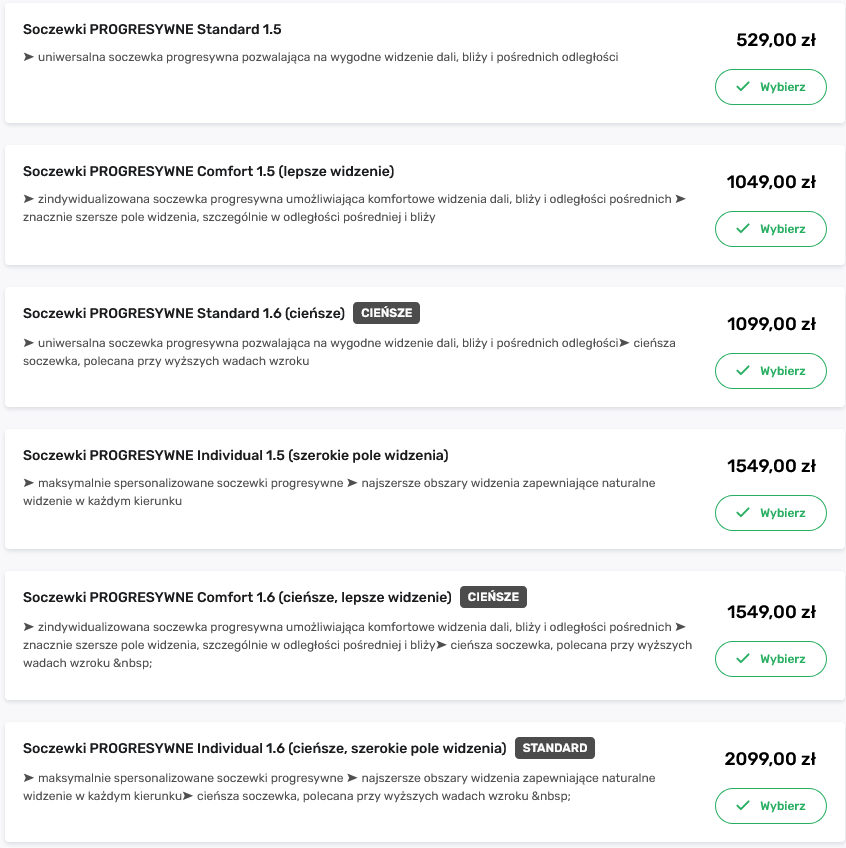Pick Comfort 1.6 lenses using Wybierz

[x=770, y=659]
